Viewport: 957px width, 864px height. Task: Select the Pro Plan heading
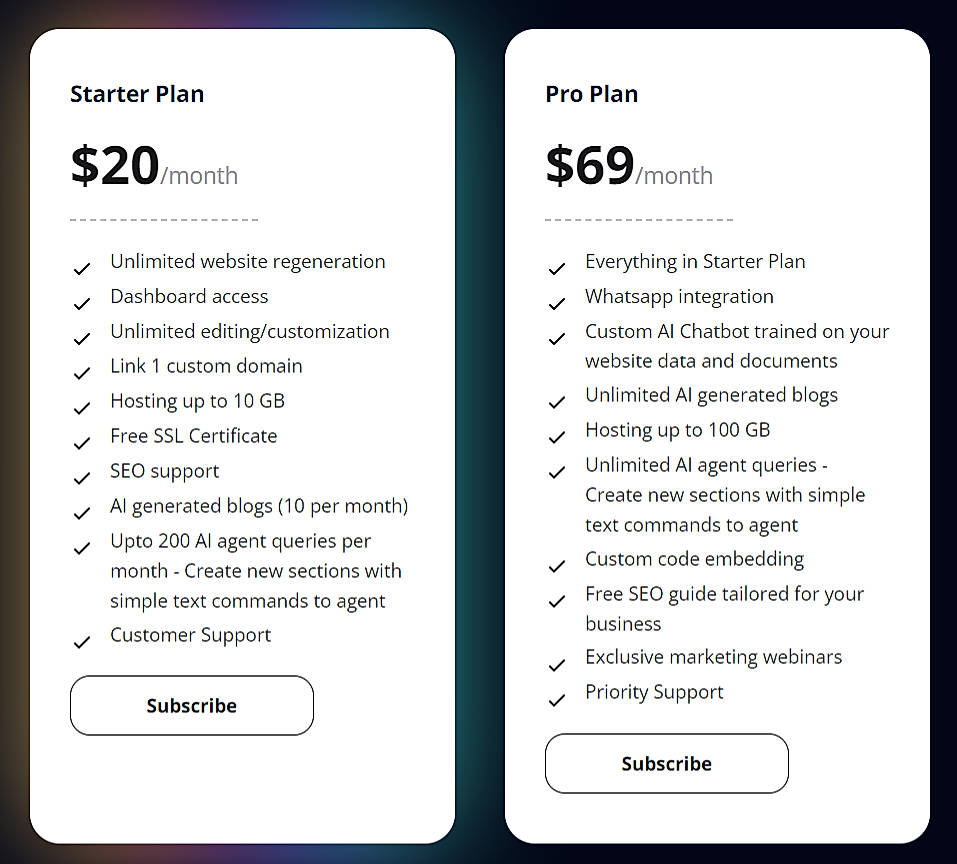[x=591, y=94]
